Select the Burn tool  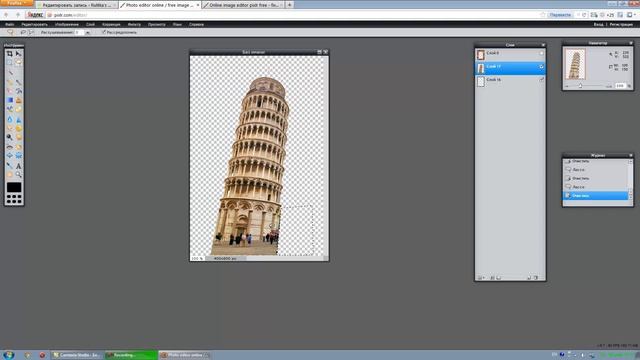(x=18, y=138)
